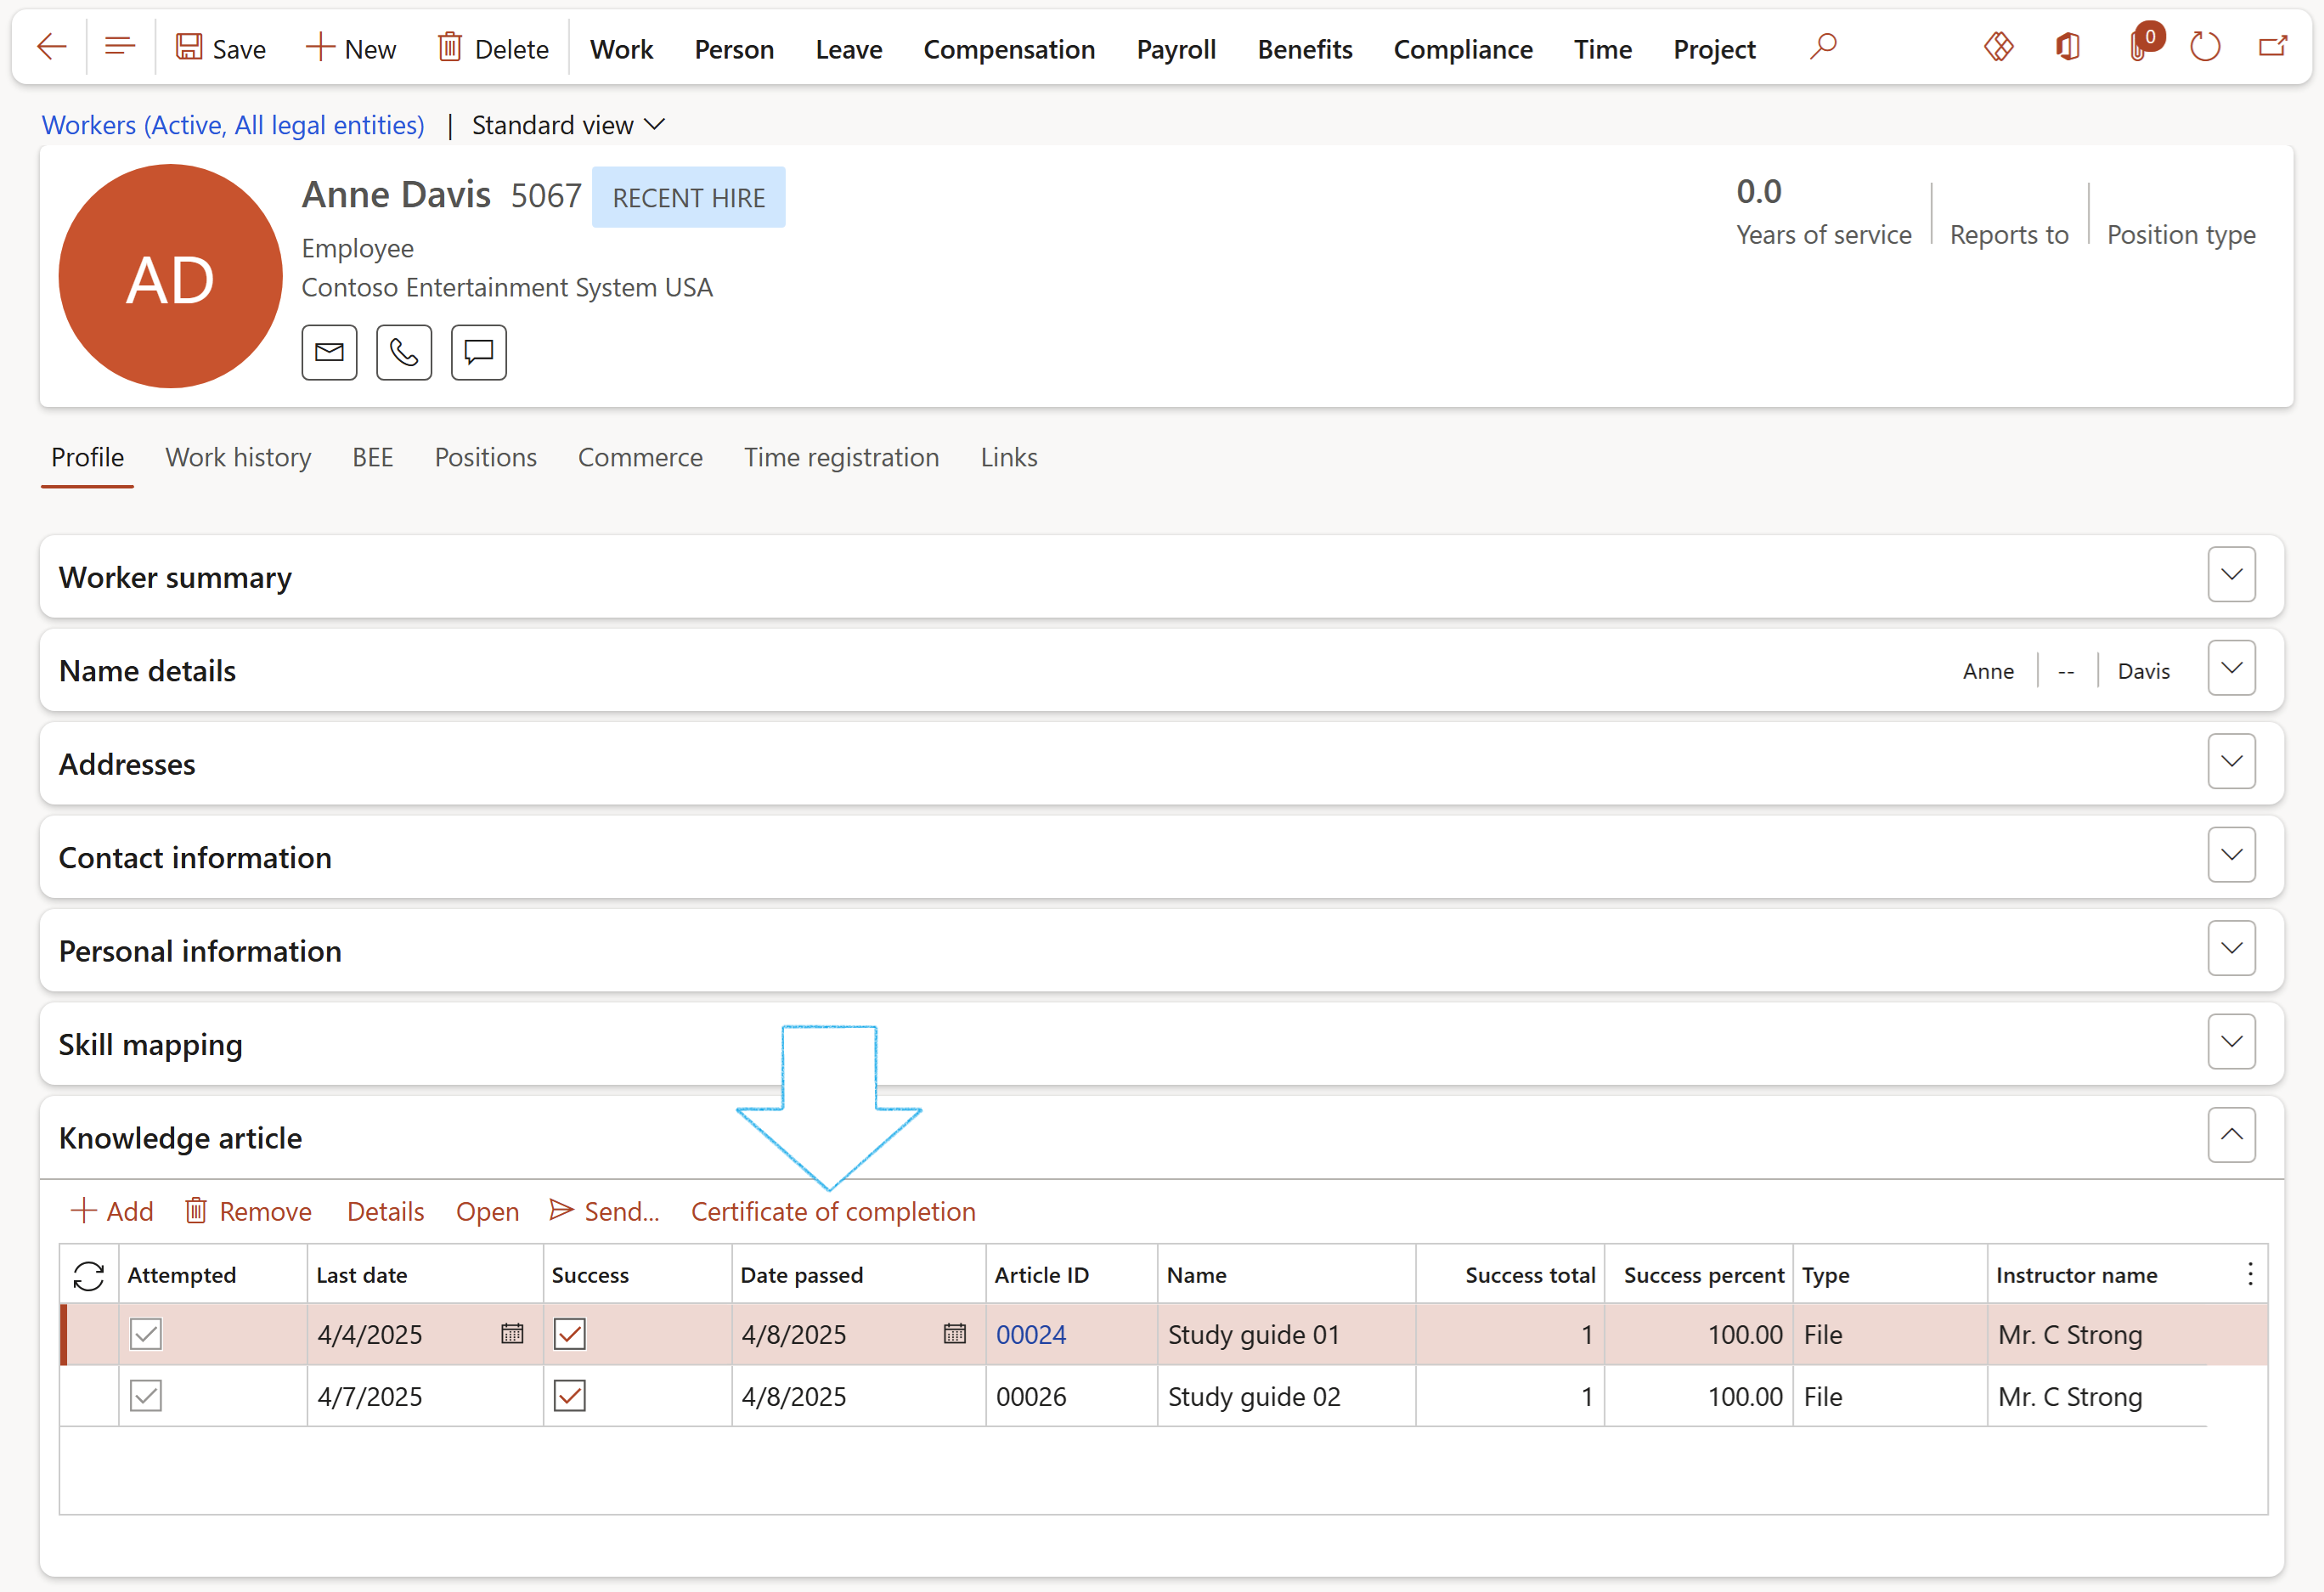Toggle Success checkbox for Study guide 02
The width and height of the screenshot is (2324, 1592).
[x=570, y=1396]
